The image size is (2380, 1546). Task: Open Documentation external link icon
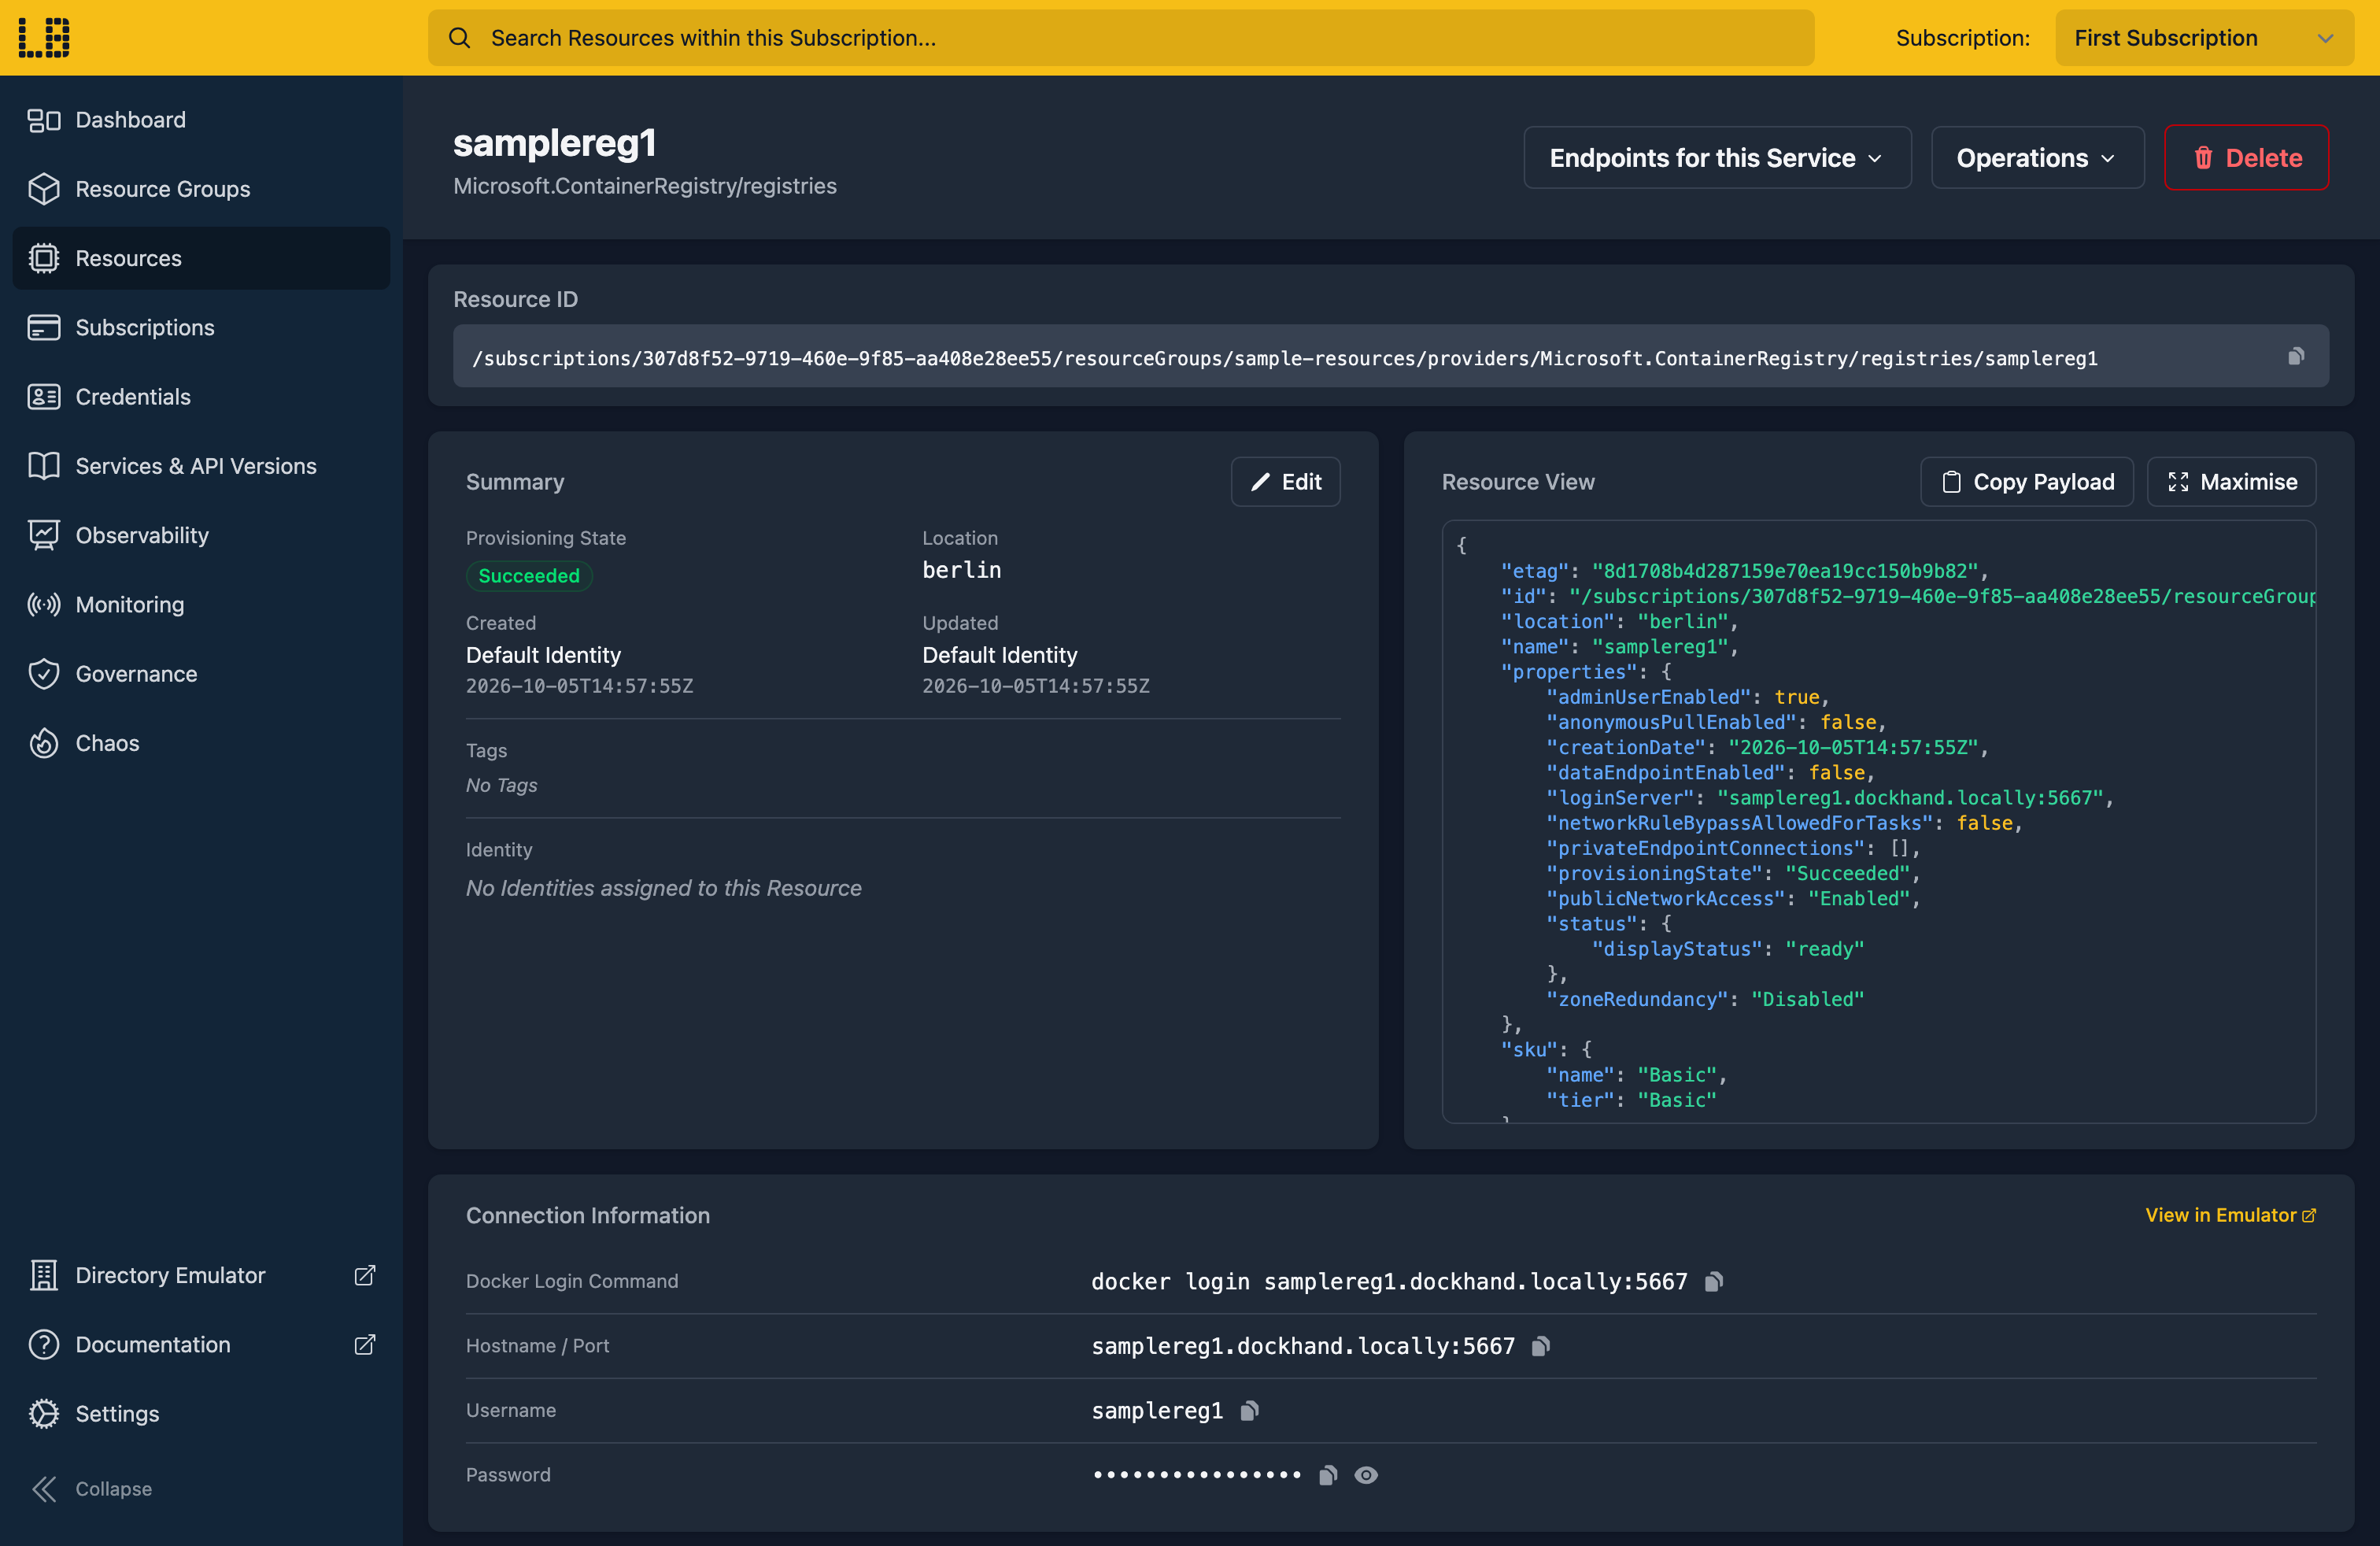pos(365,1344)
